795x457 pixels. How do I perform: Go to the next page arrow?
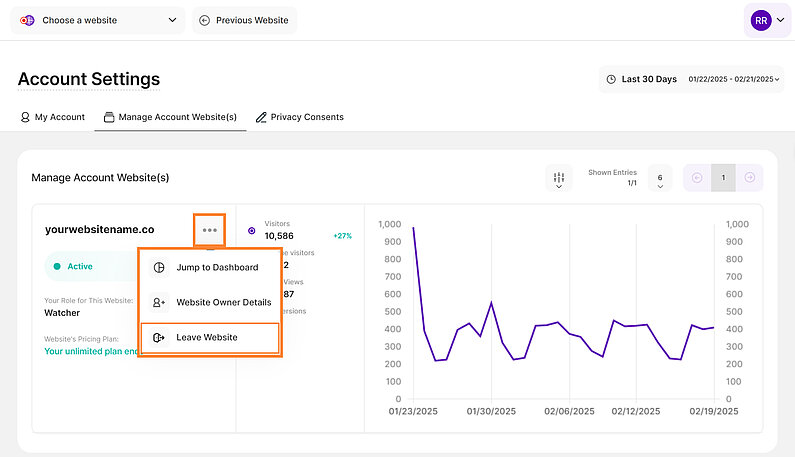pyautogui.click(x=750, y=178)
